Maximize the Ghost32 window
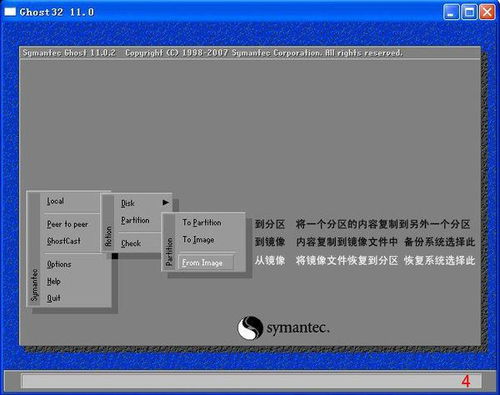The height and width of the screenshot is (395, 500). 469,12
